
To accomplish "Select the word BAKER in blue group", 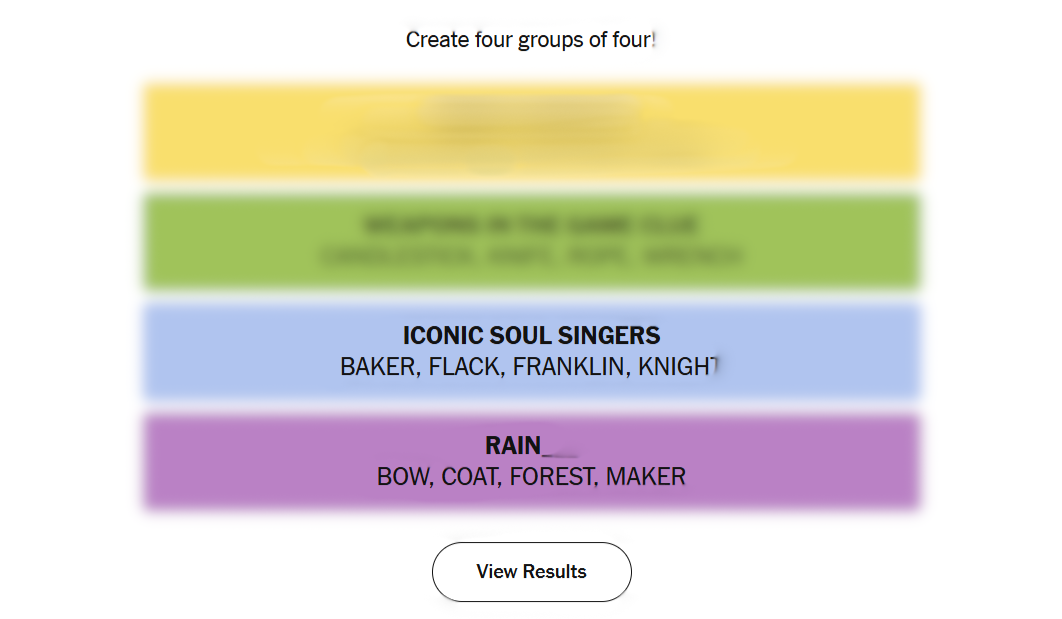I will pyautogui.click(x=377, y=367).
